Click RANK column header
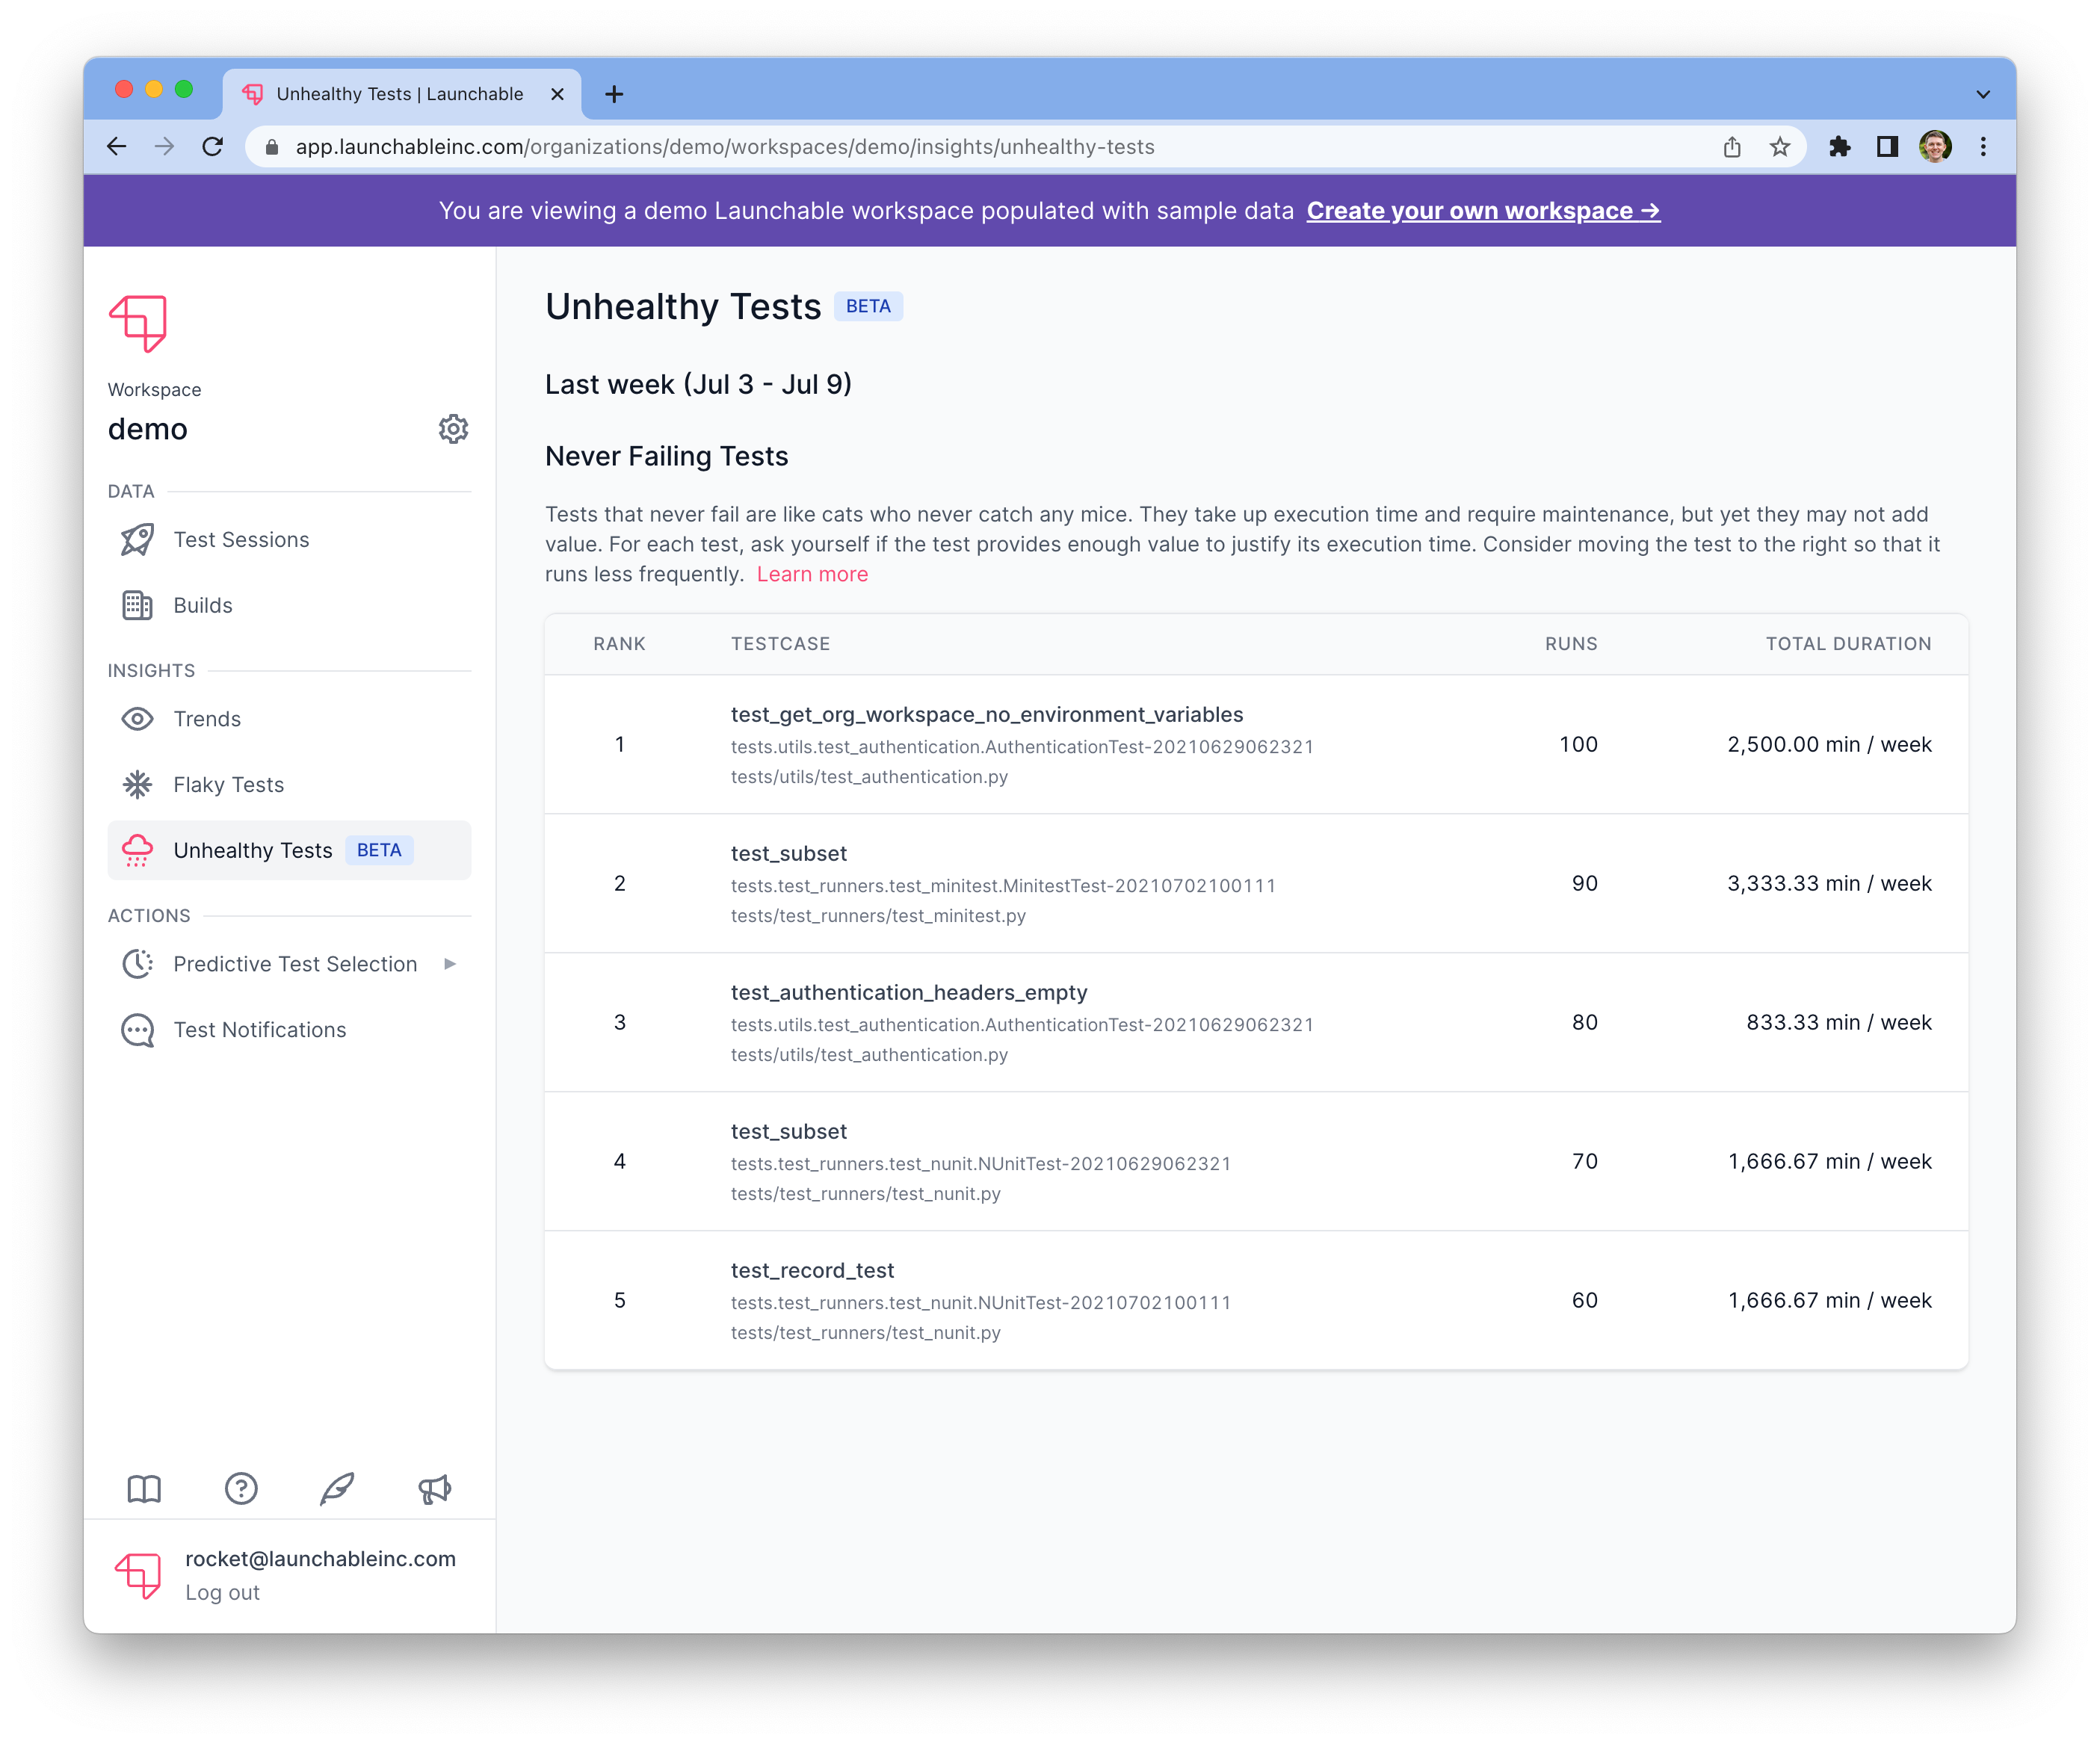 [x=619, y=644]
